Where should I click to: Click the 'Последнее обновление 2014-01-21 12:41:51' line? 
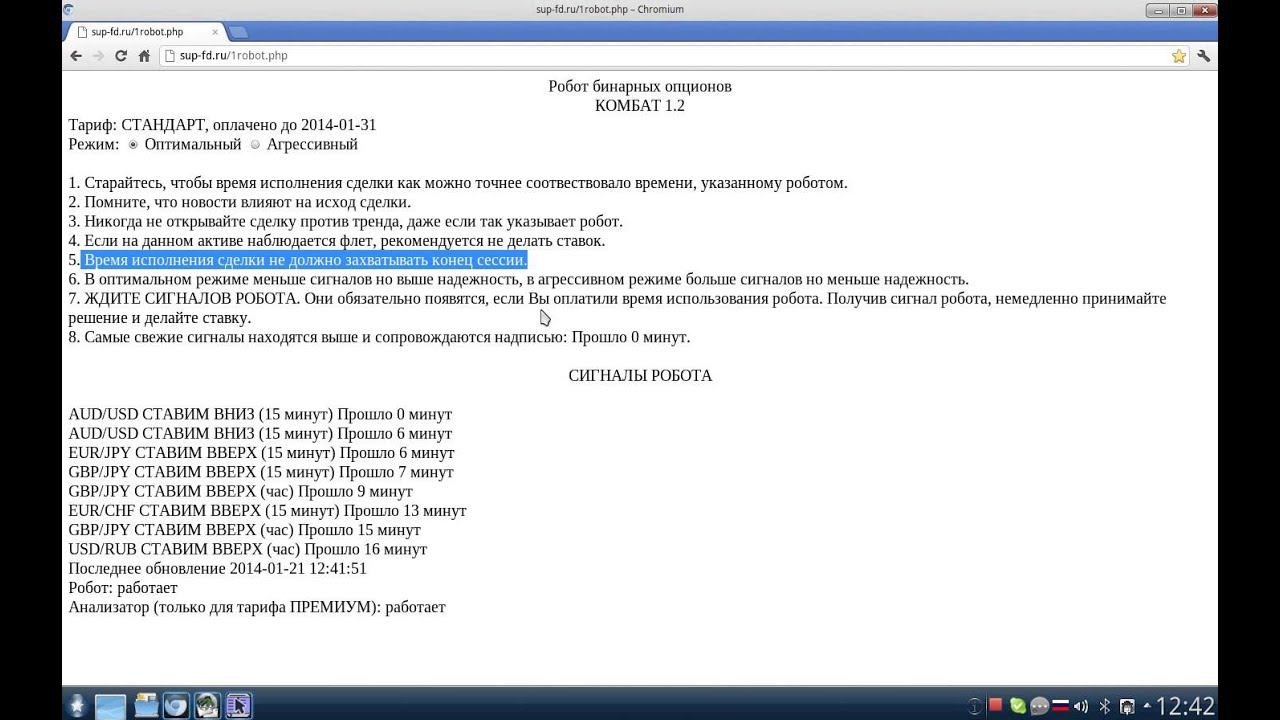tap(217, 568)
